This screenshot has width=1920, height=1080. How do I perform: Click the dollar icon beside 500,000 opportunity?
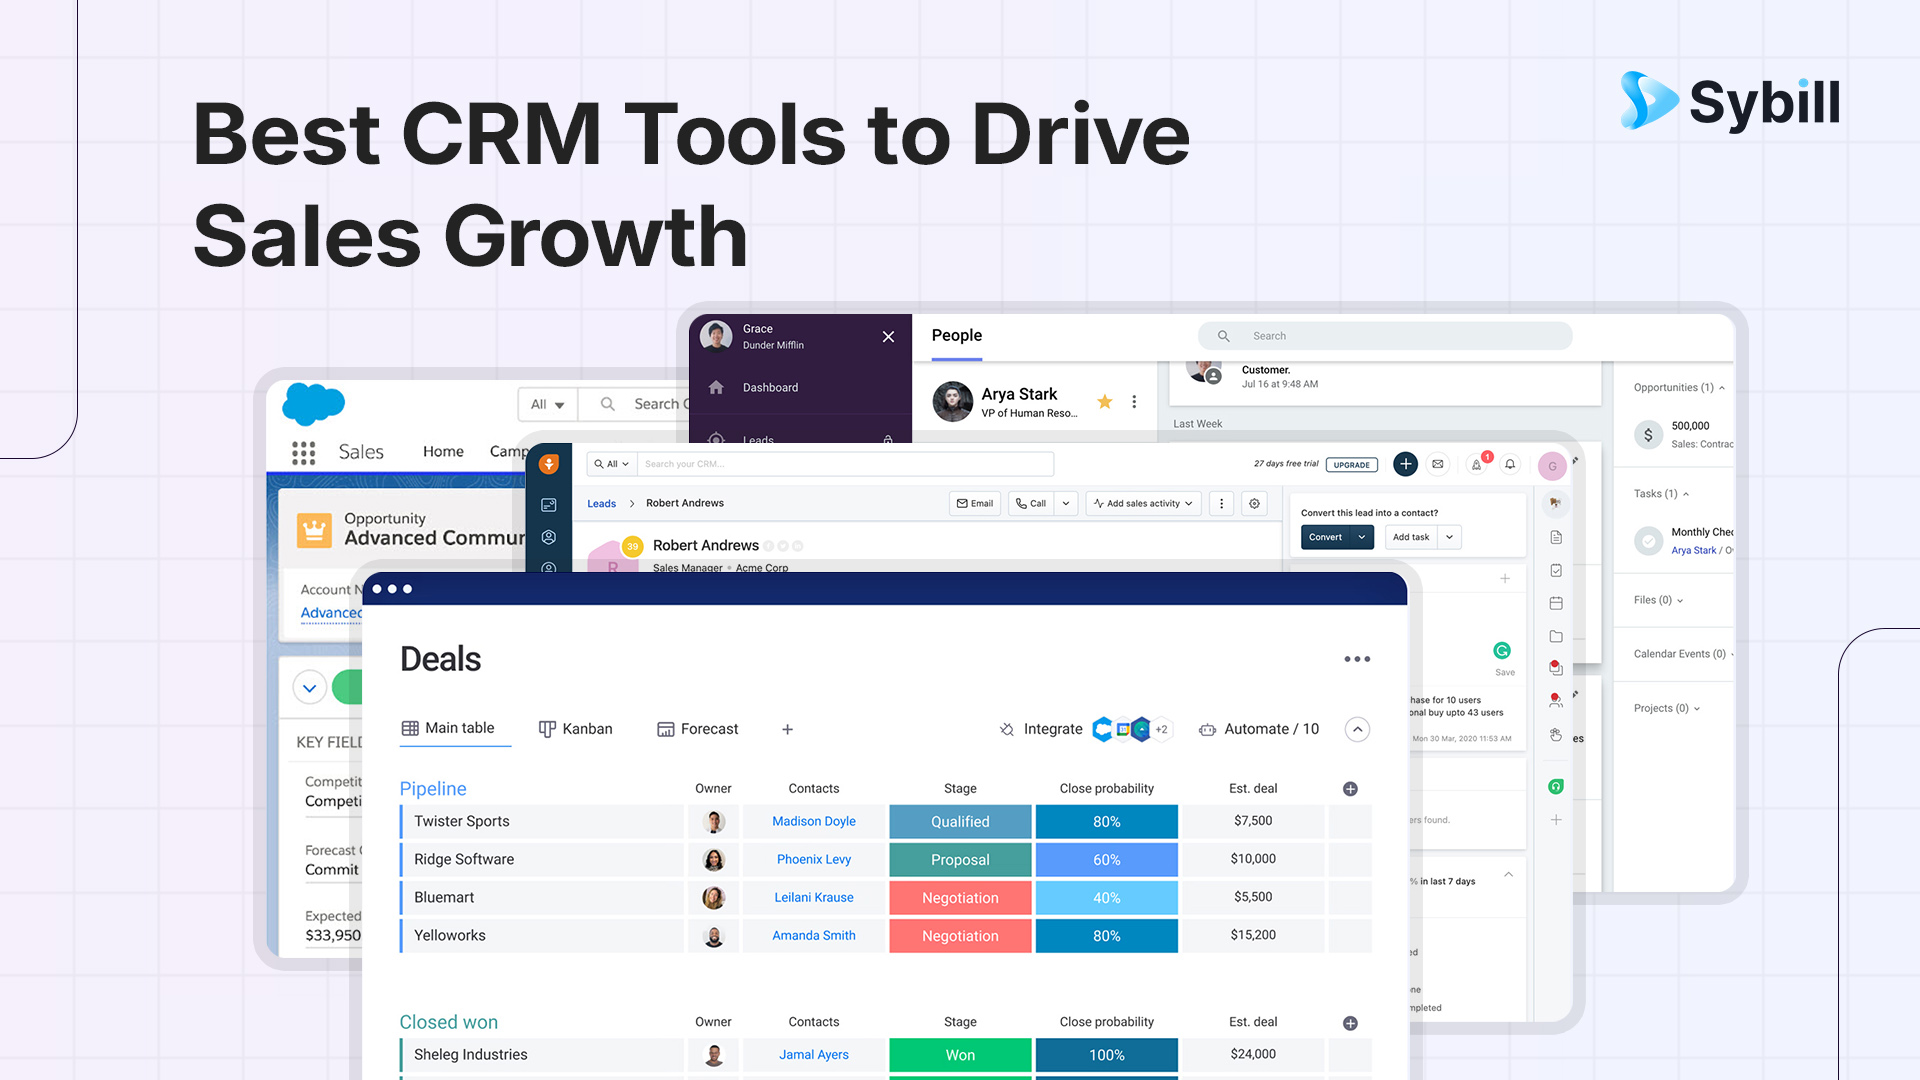tap(1648, 435)
